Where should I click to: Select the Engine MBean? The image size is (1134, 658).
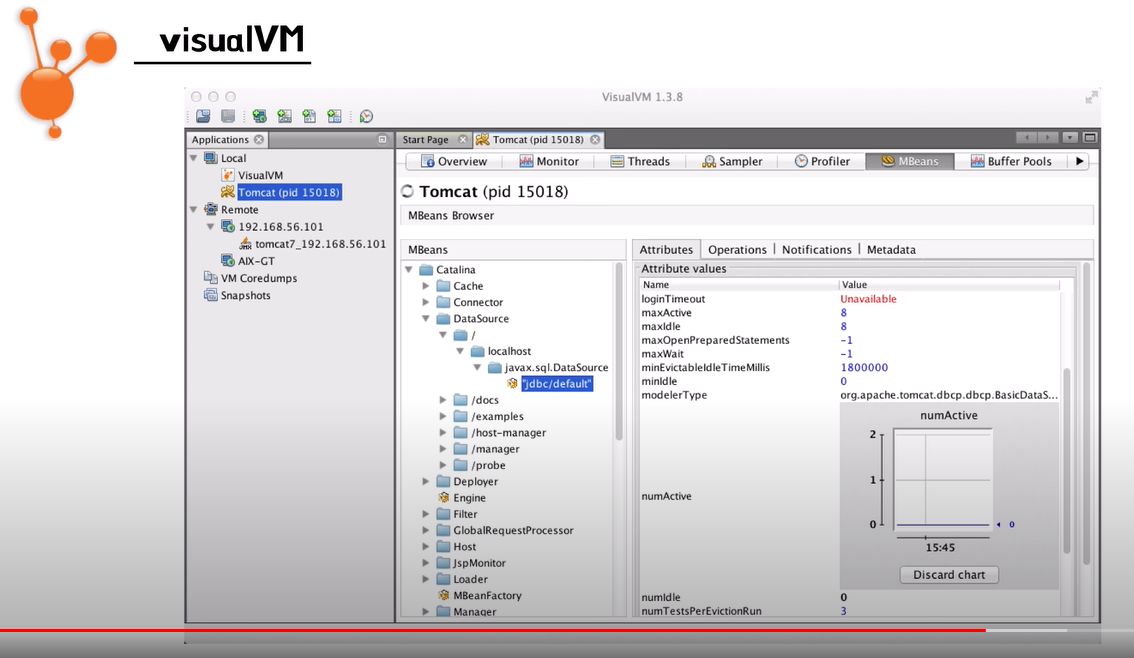469,498
